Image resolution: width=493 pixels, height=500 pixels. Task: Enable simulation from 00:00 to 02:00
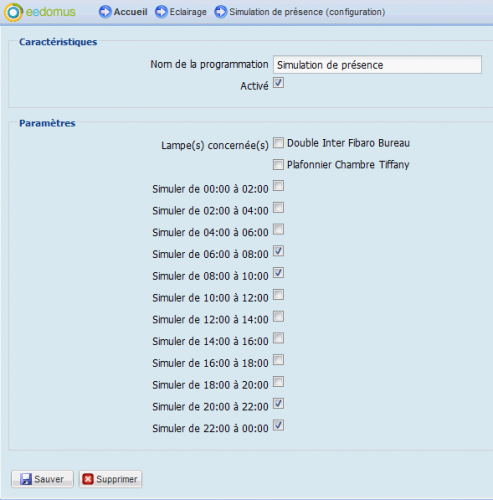click(278, 186)
